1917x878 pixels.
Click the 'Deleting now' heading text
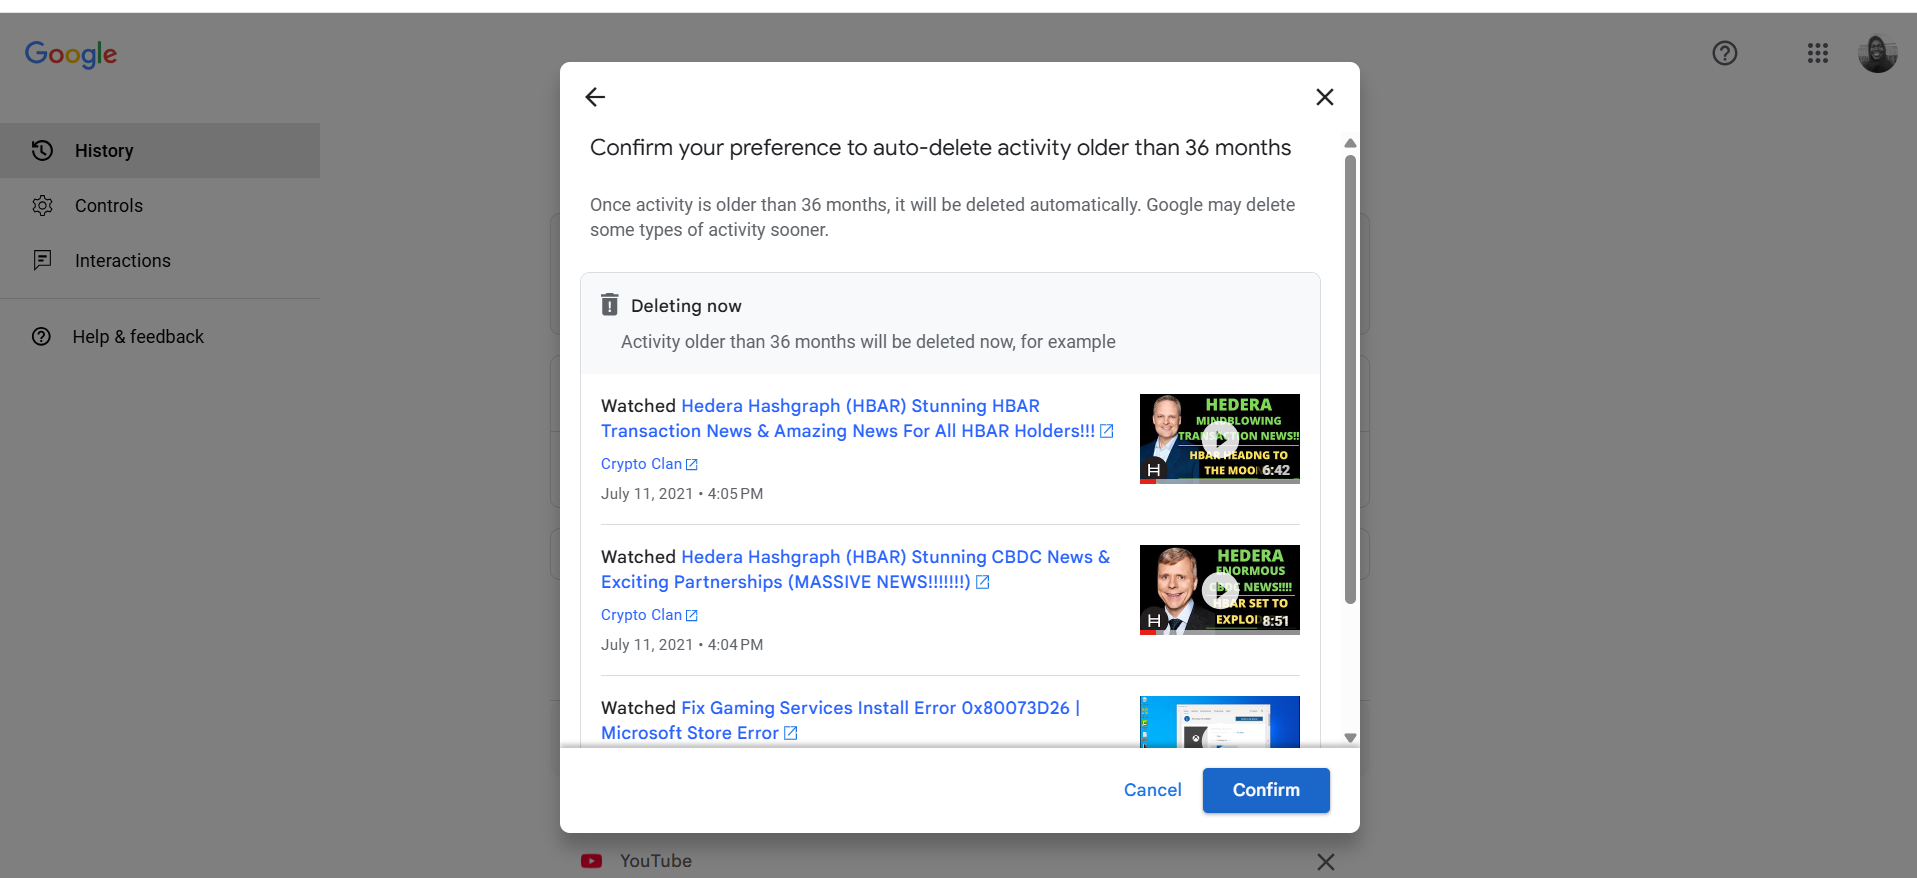(686, 306)
